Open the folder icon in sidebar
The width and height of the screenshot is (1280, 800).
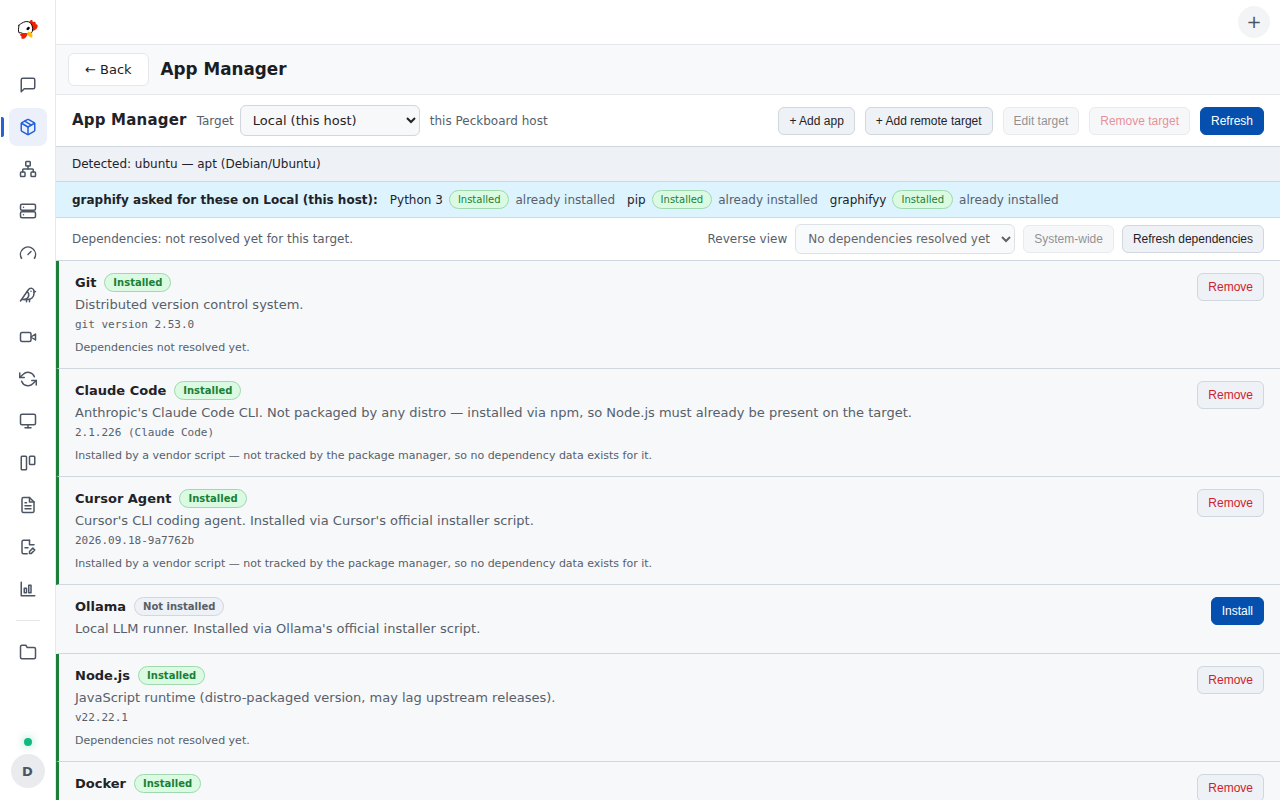[28, 652]
